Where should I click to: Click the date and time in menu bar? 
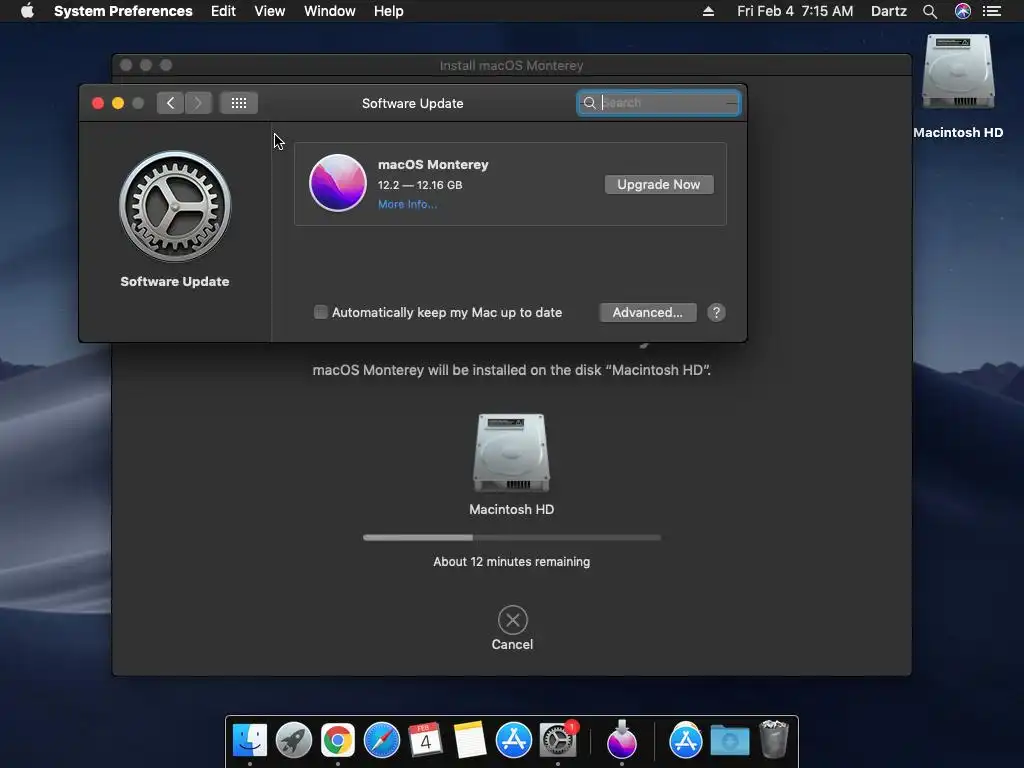(x=795, y=11)
